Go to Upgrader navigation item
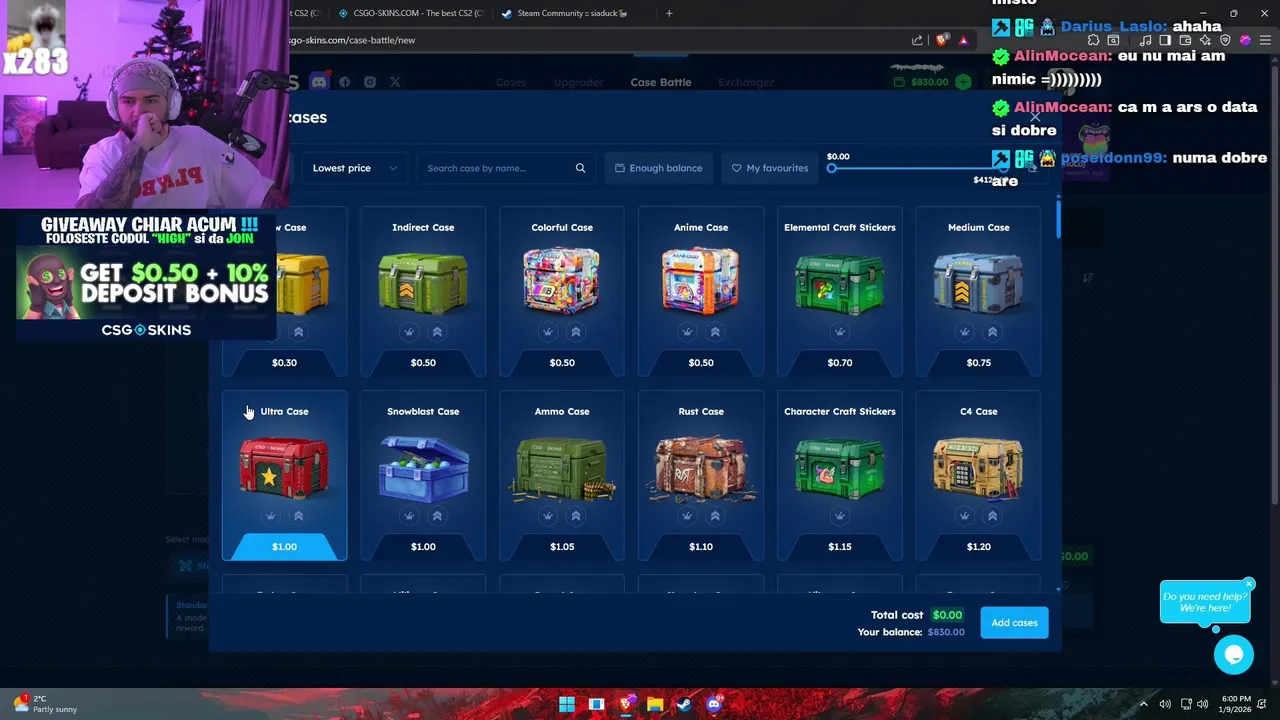Viewport: 1280px width, 720px height. pos(579,82)
